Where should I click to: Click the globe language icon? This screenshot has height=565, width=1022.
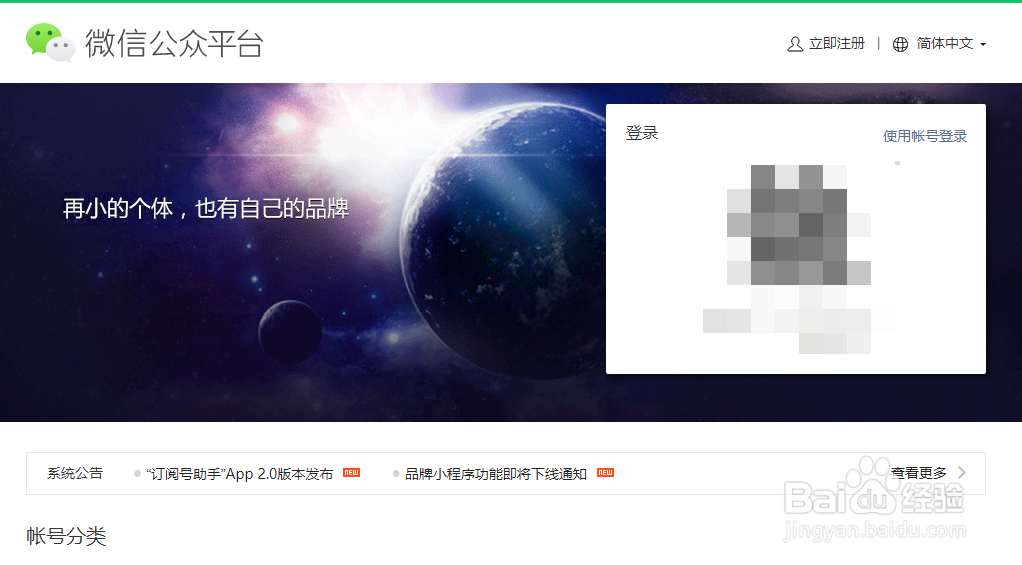900,44
